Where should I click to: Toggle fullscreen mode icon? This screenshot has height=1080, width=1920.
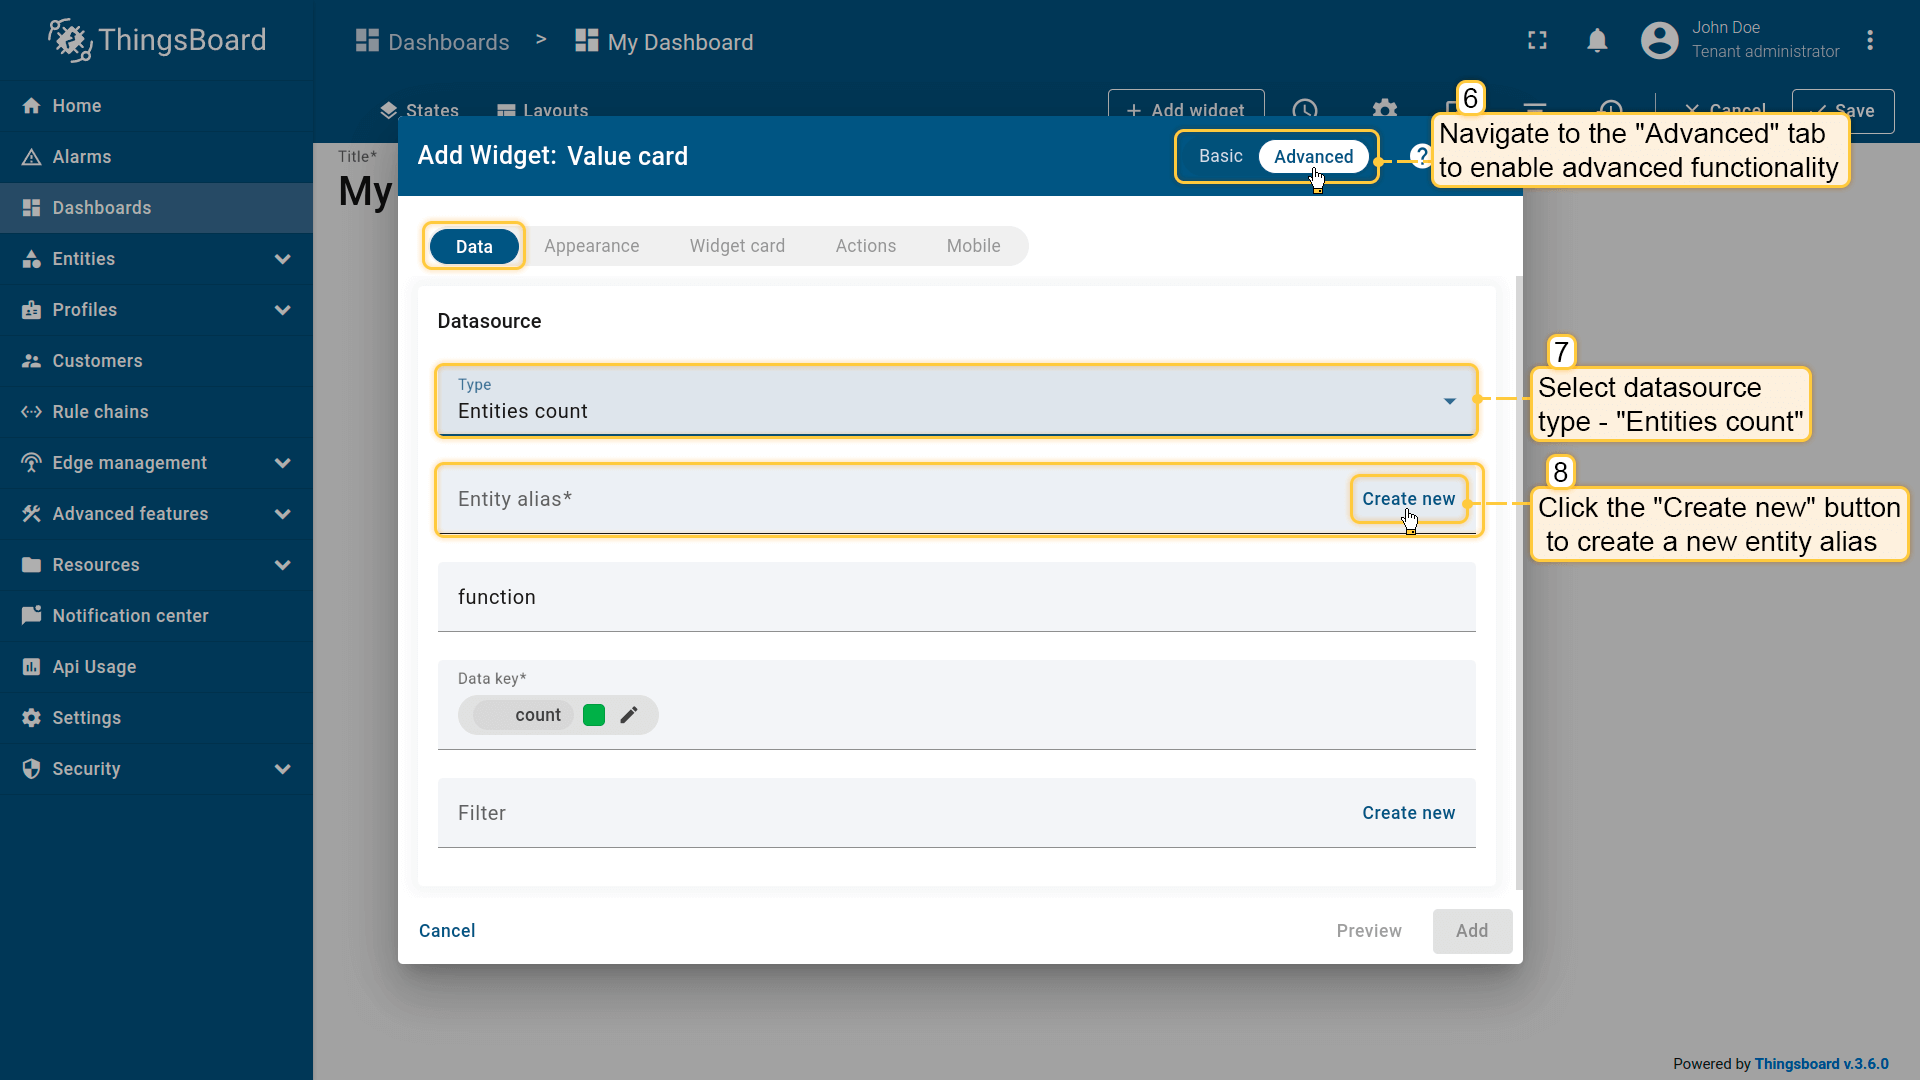(x=1537, y=41)
